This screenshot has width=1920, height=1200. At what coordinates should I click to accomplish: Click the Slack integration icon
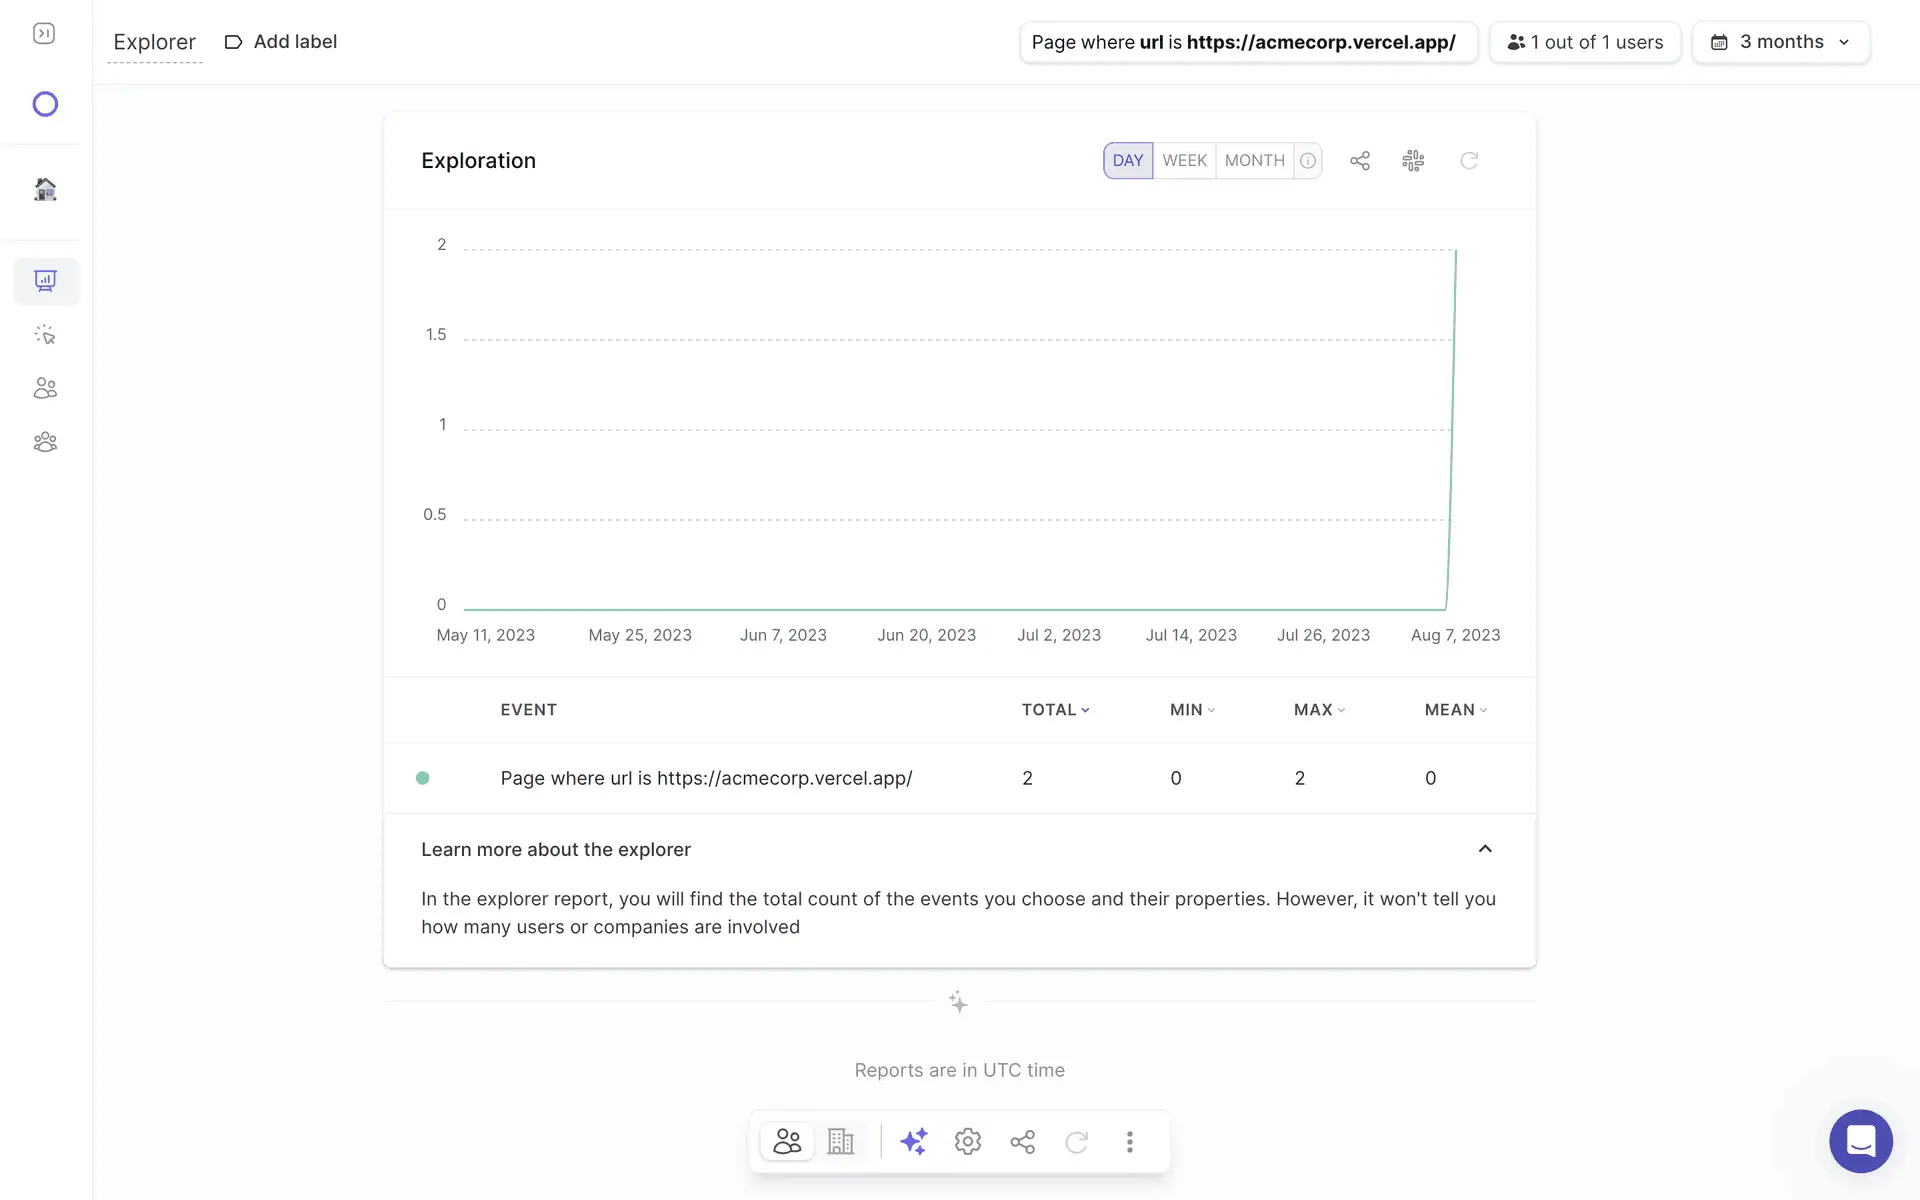point(1413,161)
